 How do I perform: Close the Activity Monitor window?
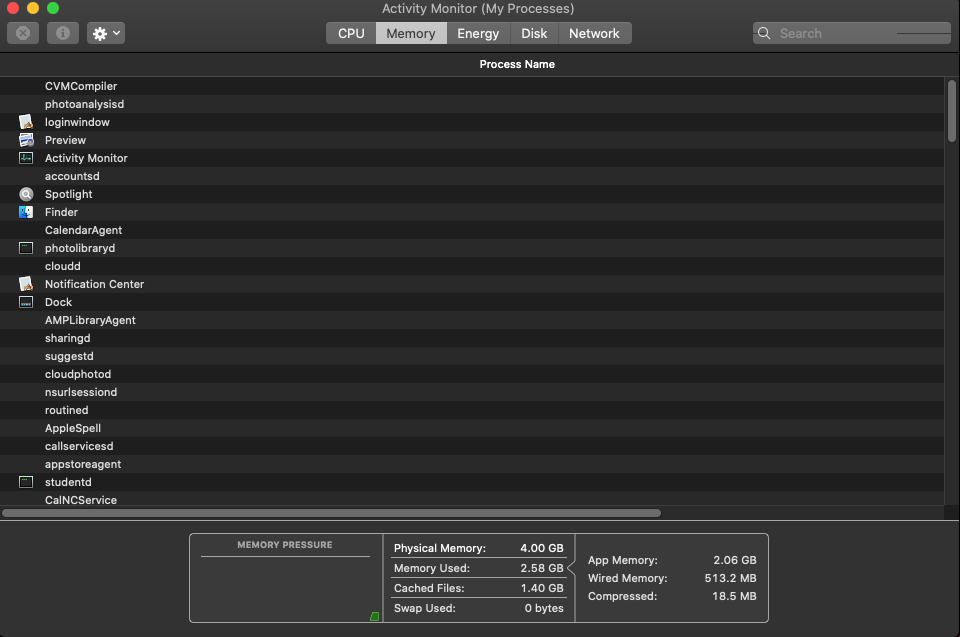13,8
